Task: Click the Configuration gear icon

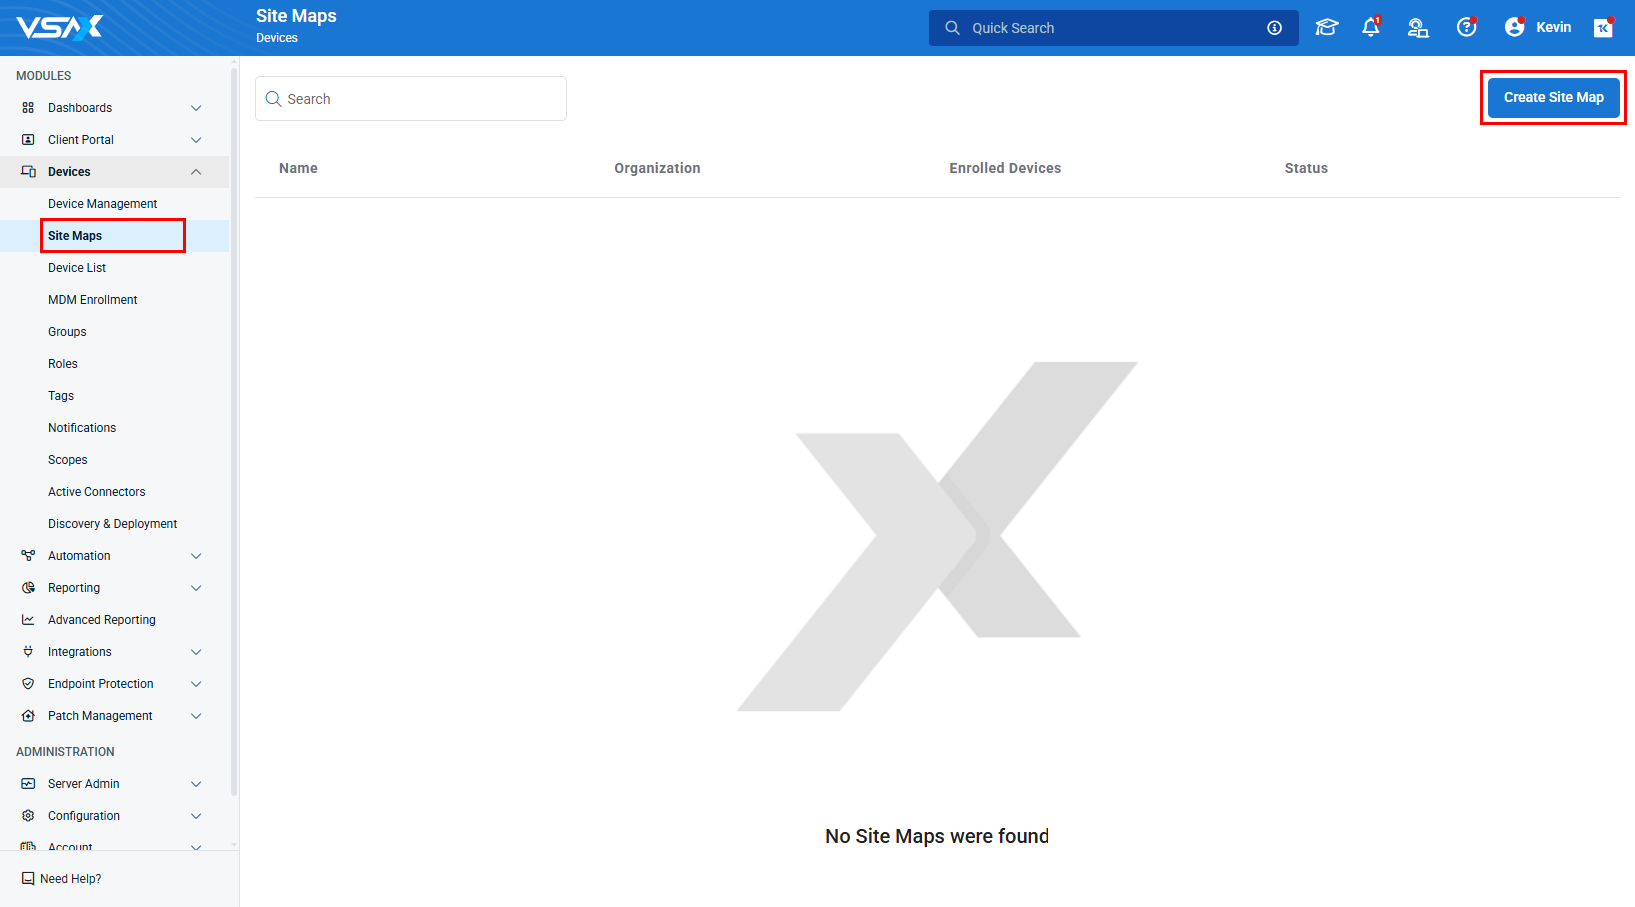Action: (x=28, y=816)
